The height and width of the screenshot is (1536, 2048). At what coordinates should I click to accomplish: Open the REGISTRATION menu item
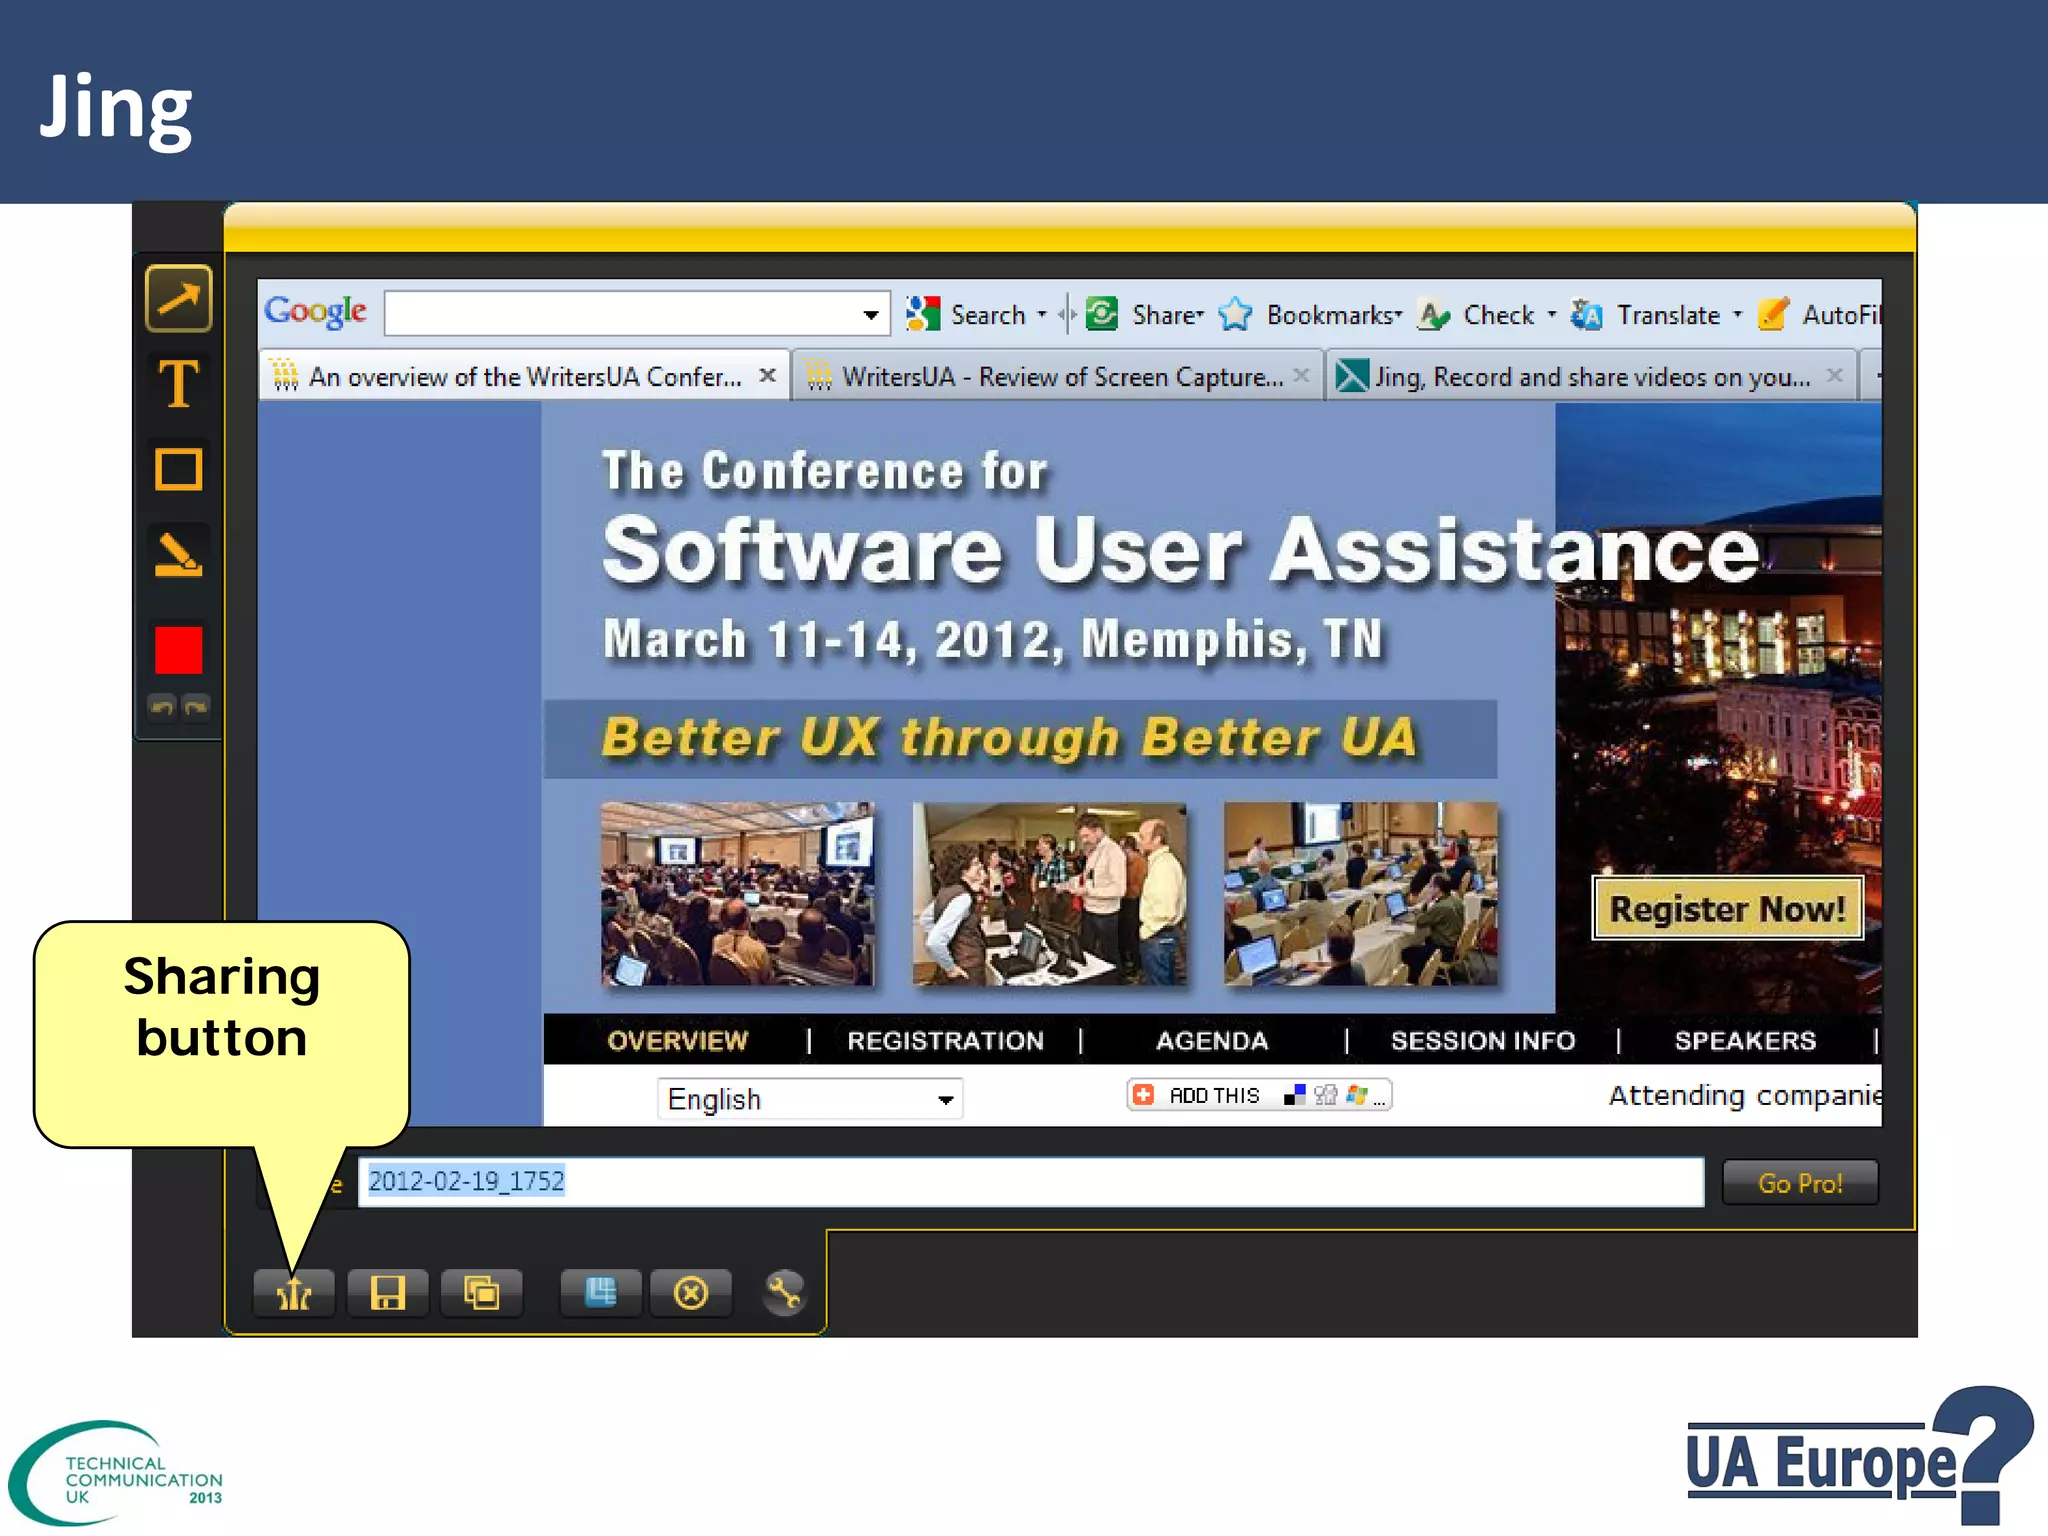(x=945, y=1041)
